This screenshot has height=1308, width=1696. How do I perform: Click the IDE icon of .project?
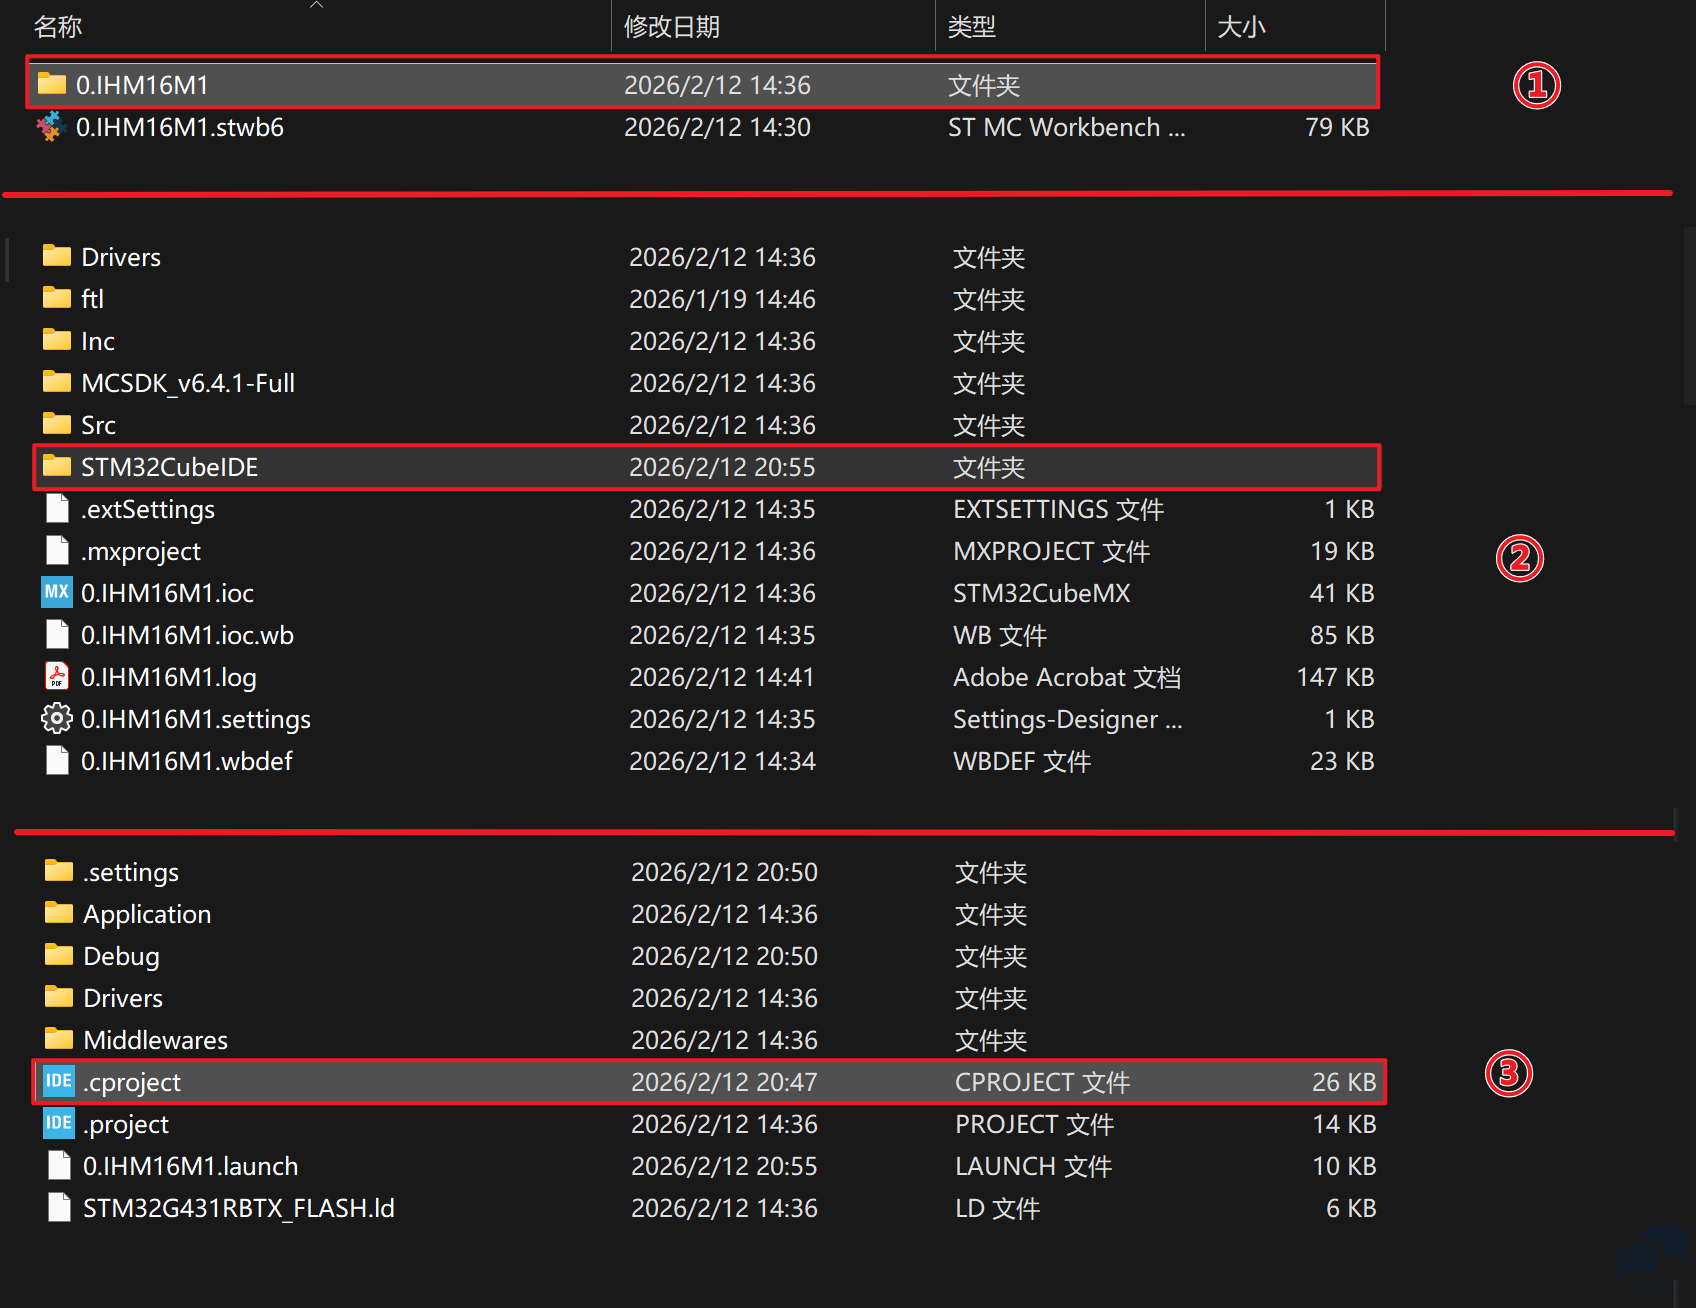click(59, 1123)
